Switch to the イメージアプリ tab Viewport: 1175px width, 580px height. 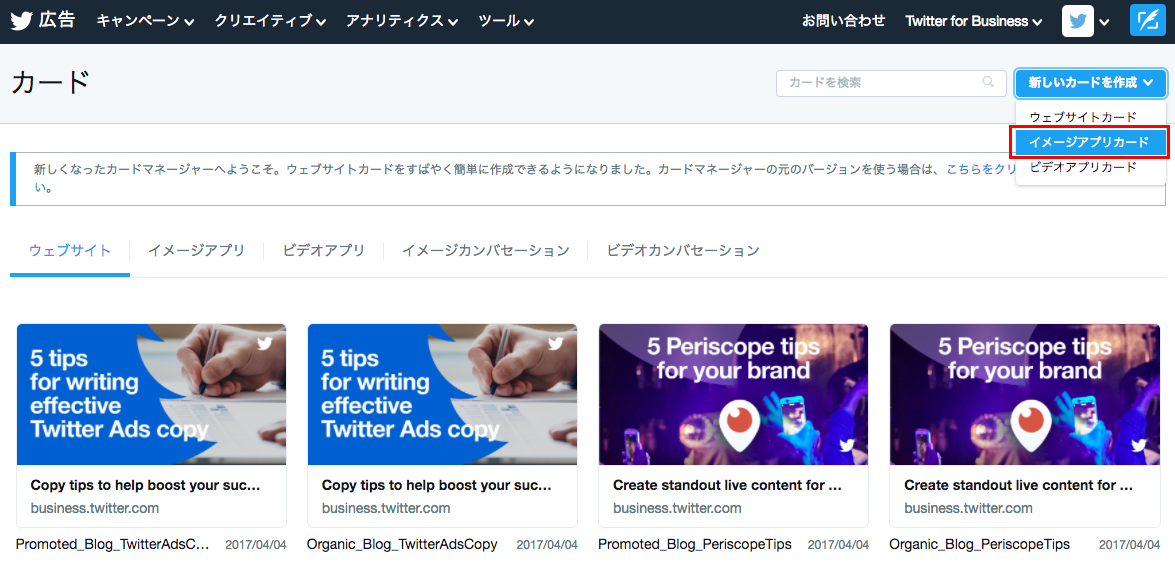[x=196, y=250]
